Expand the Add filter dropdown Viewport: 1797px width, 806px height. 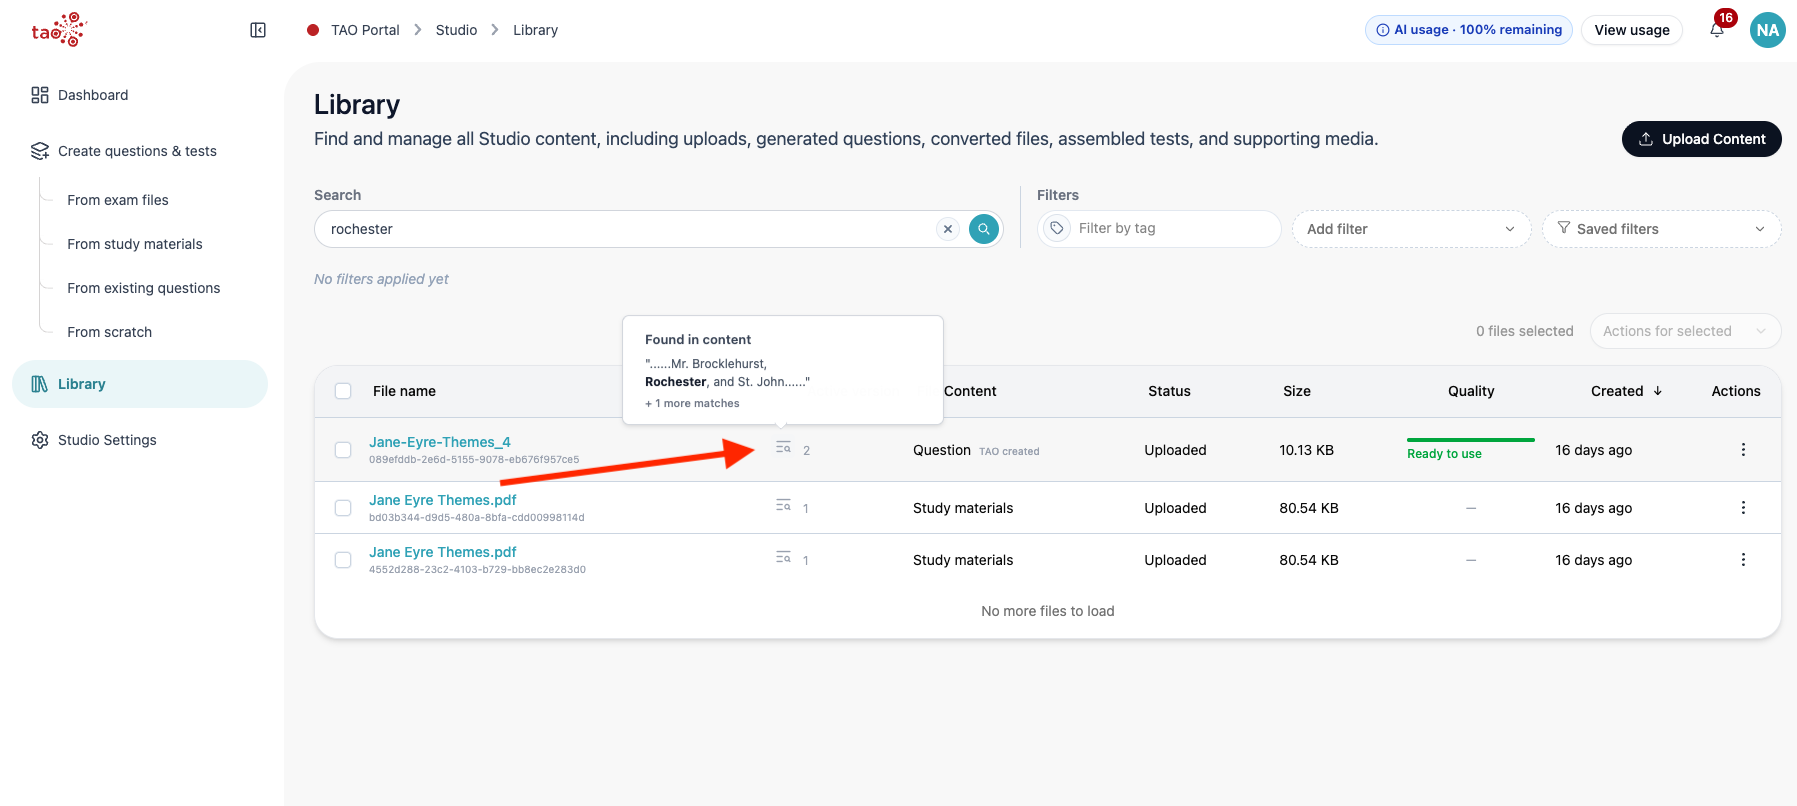pos(1411,229)
